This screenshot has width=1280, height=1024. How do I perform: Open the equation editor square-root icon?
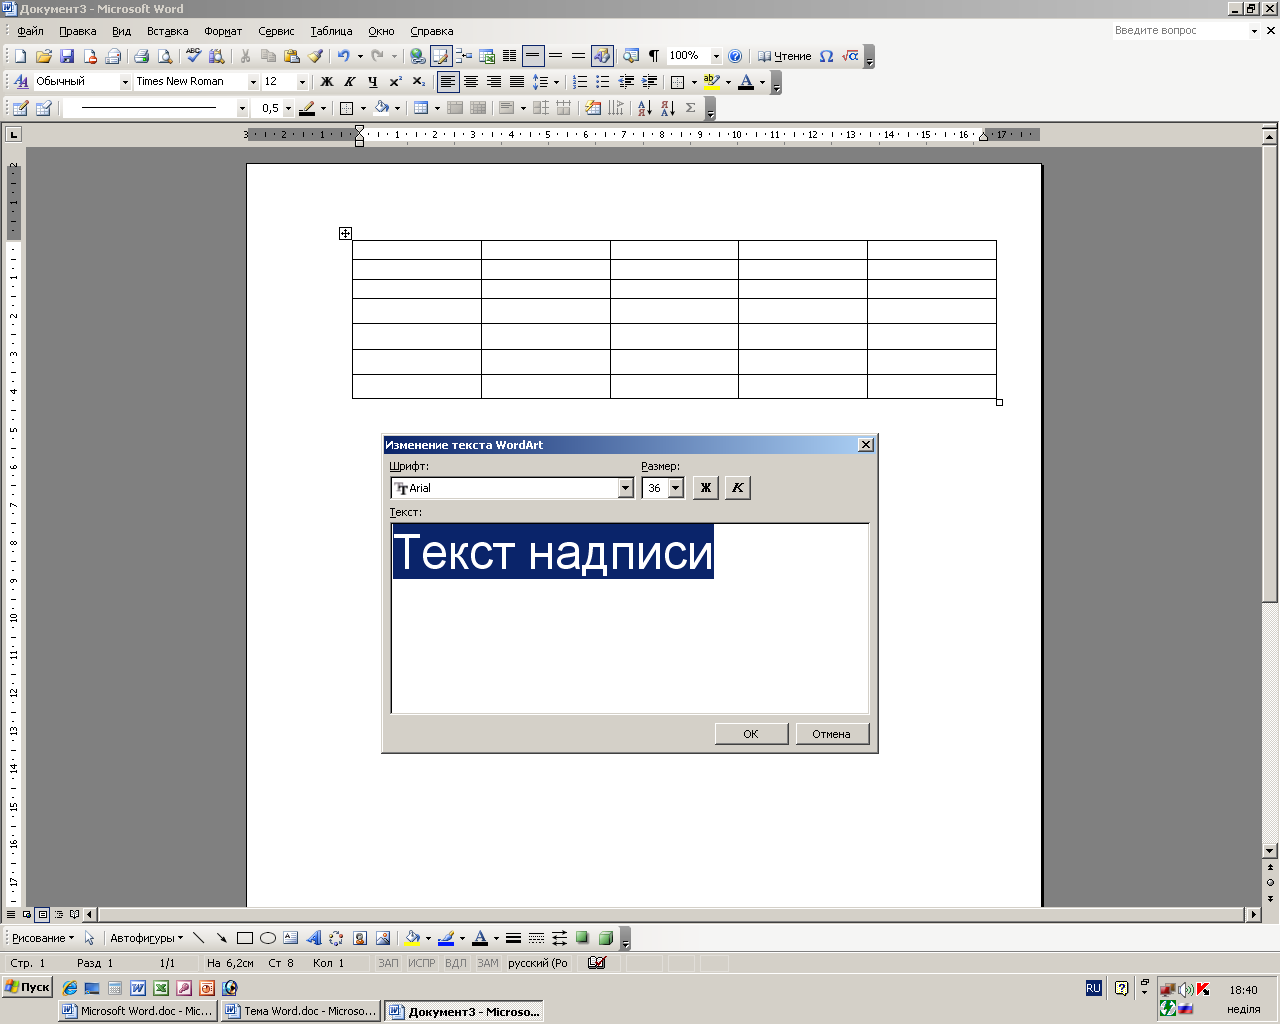850,56
